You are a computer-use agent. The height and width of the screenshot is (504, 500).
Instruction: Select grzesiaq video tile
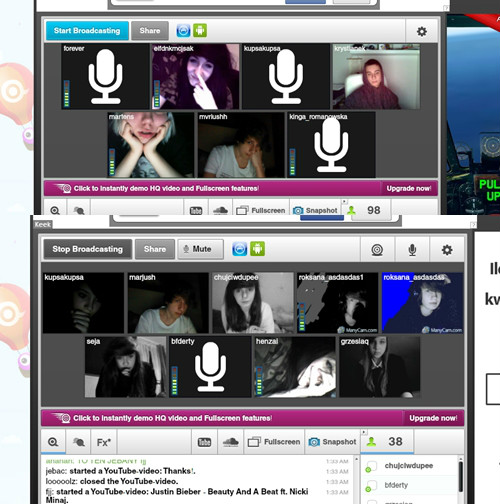[380, 367]
